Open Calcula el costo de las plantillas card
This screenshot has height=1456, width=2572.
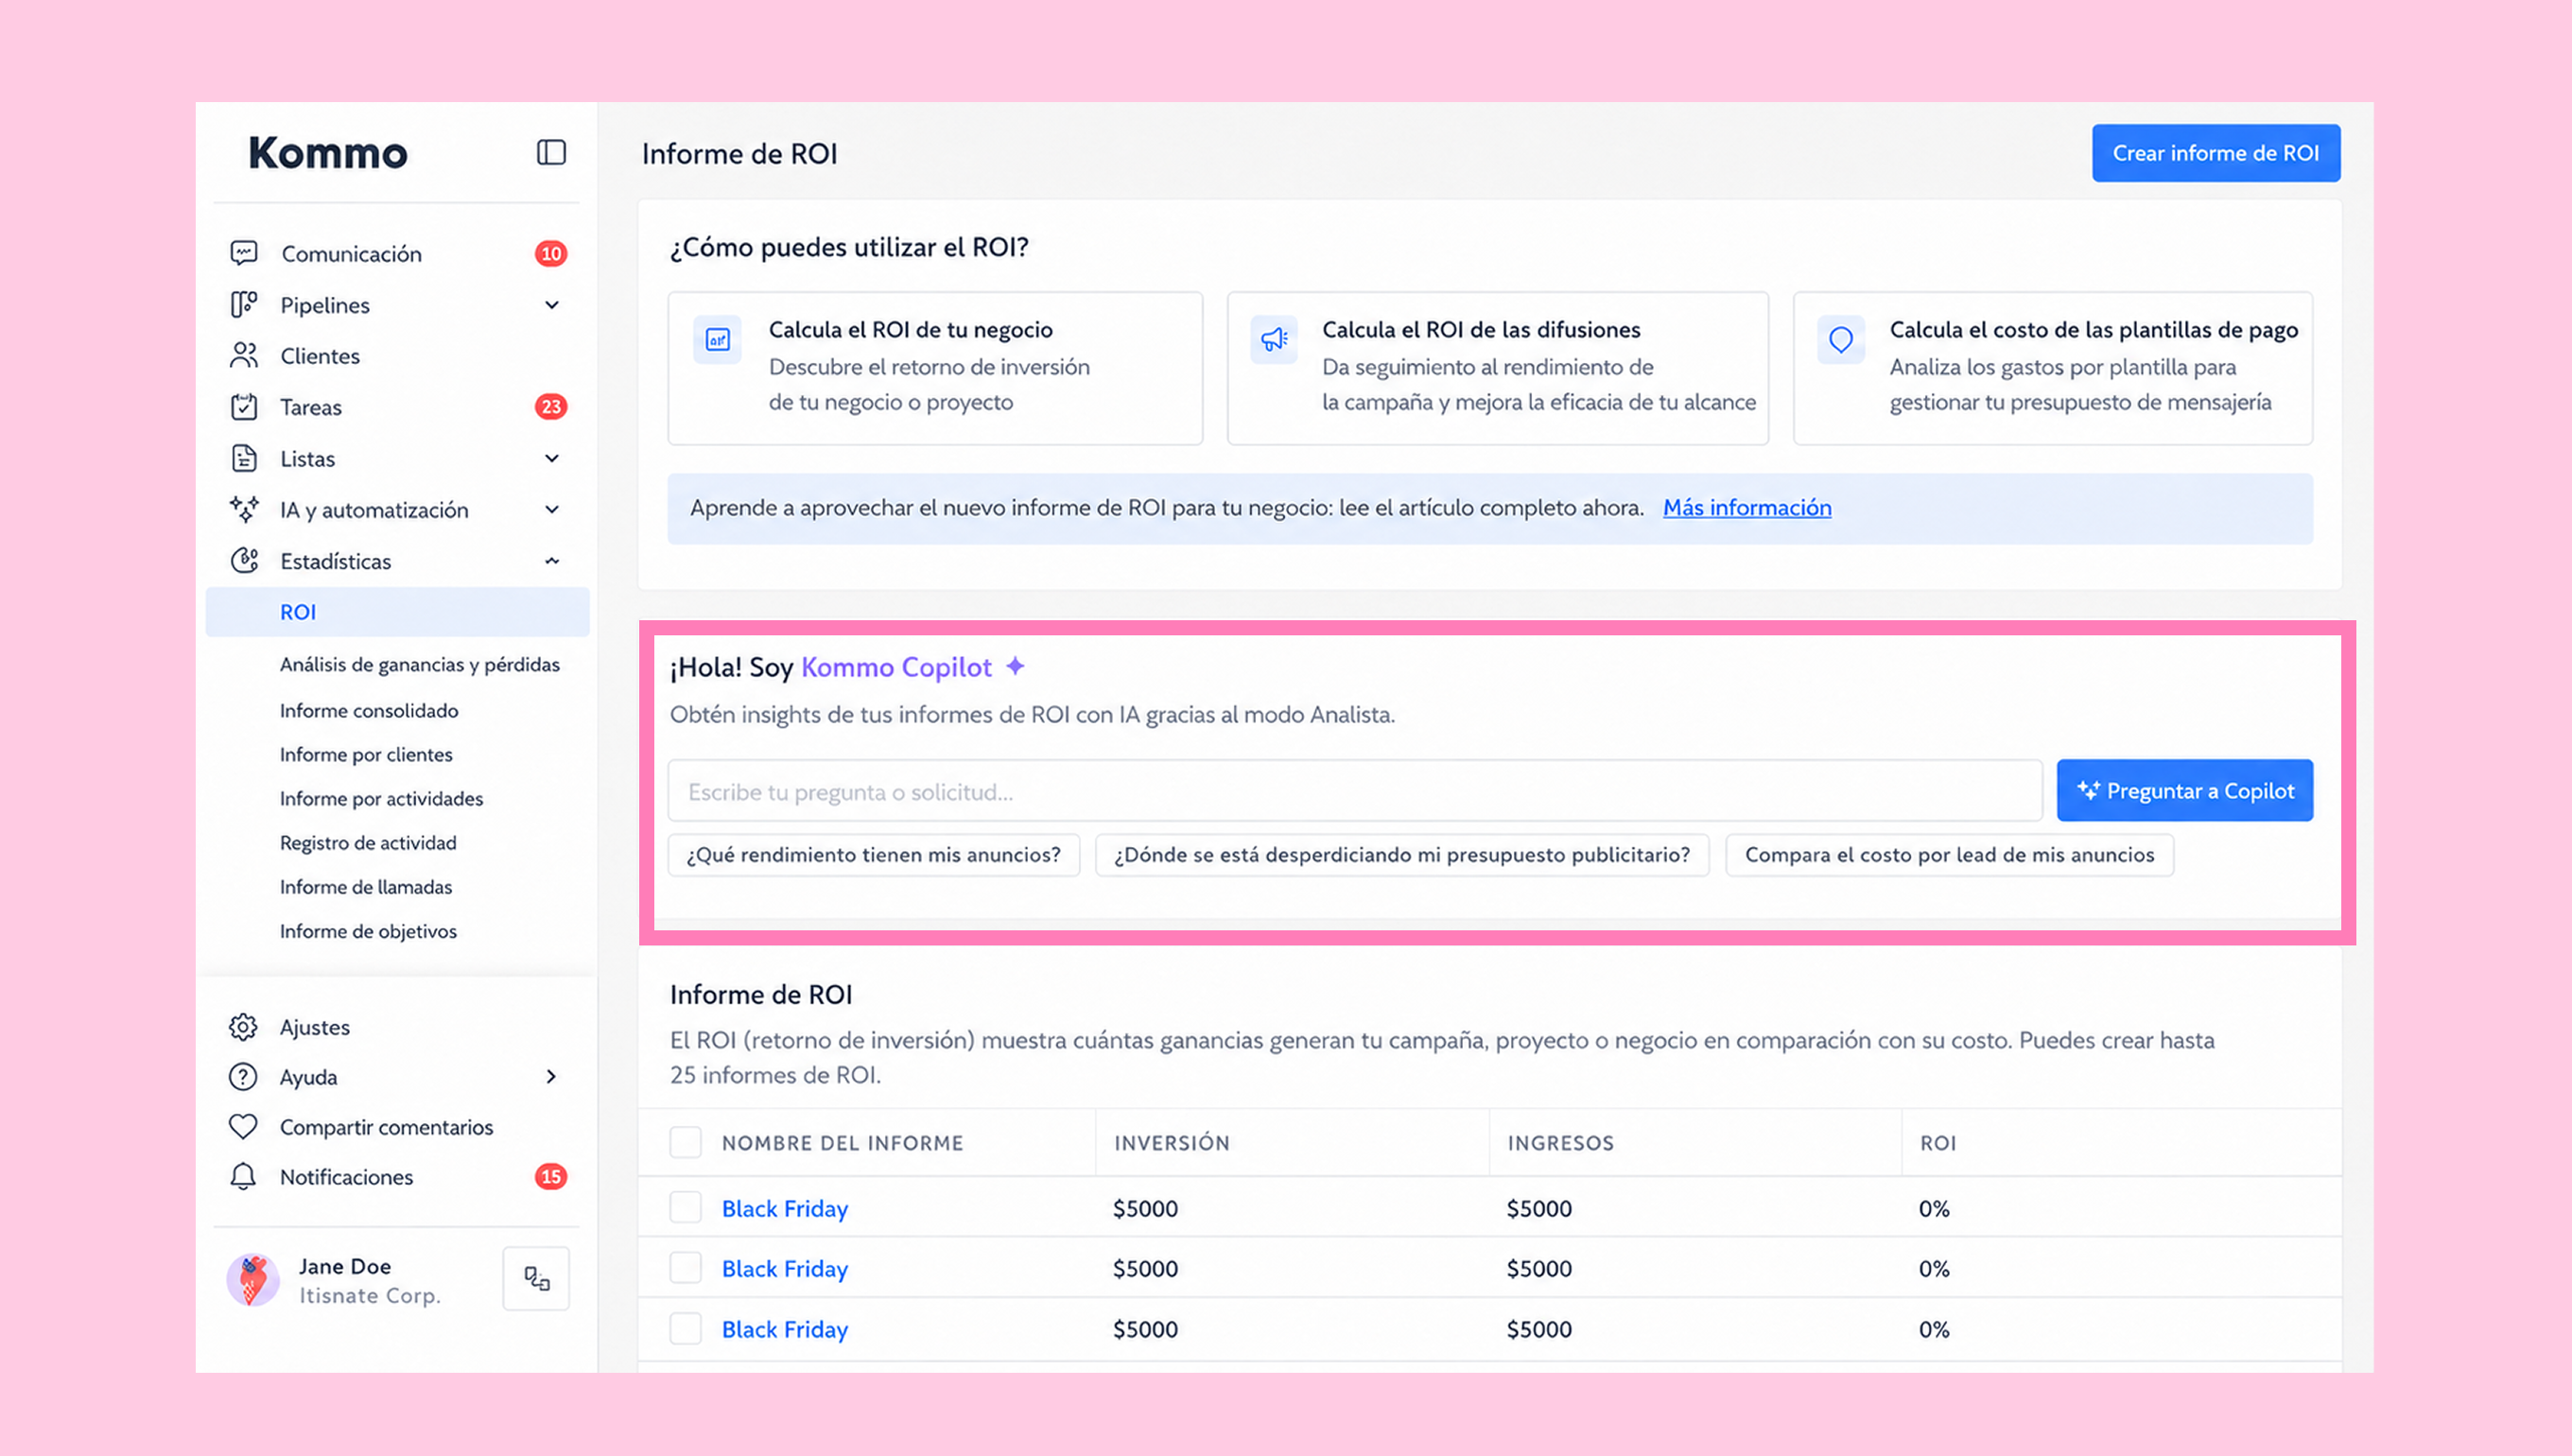2052,368
